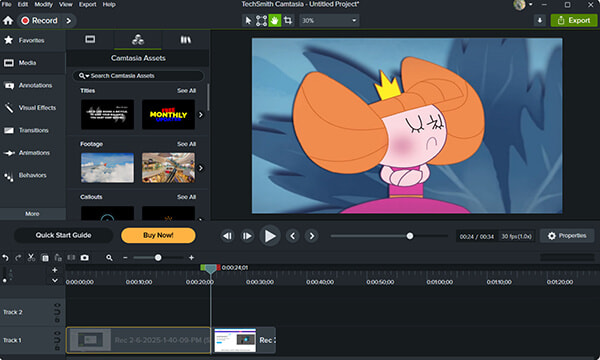Zoom out timeline with minus icon
Screen dimensions: 600x360
click(125, 258)
